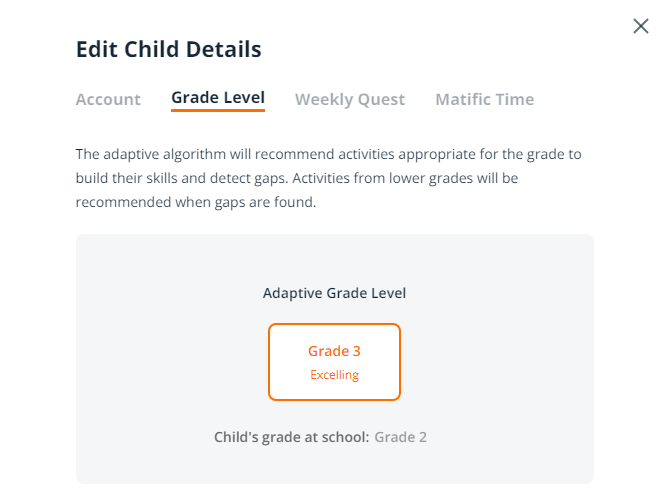Click the adaptive algorithm description's first line
This screenshot has height=495, width=671.
tap(328, 154)
